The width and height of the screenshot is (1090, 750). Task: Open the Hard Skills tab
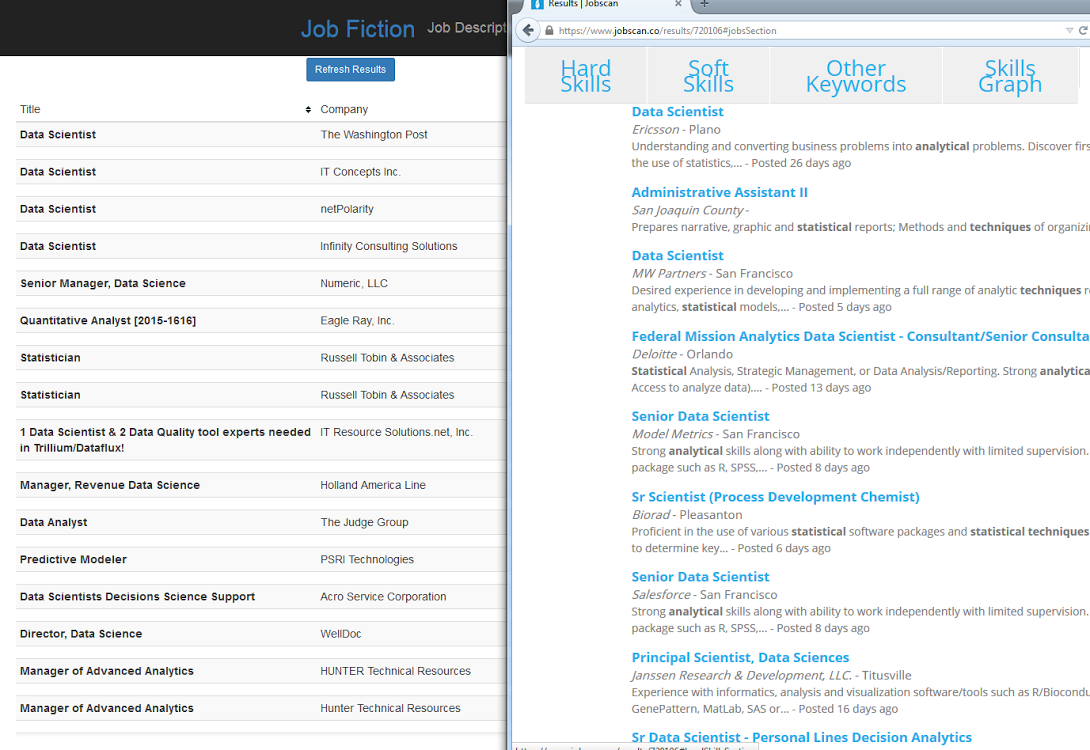coord(585,76)
